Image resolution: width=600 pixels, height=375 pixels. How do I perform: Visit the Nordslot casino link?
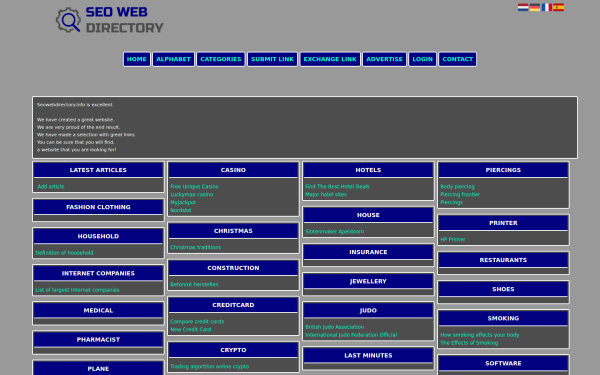click(x=181, y=210)
